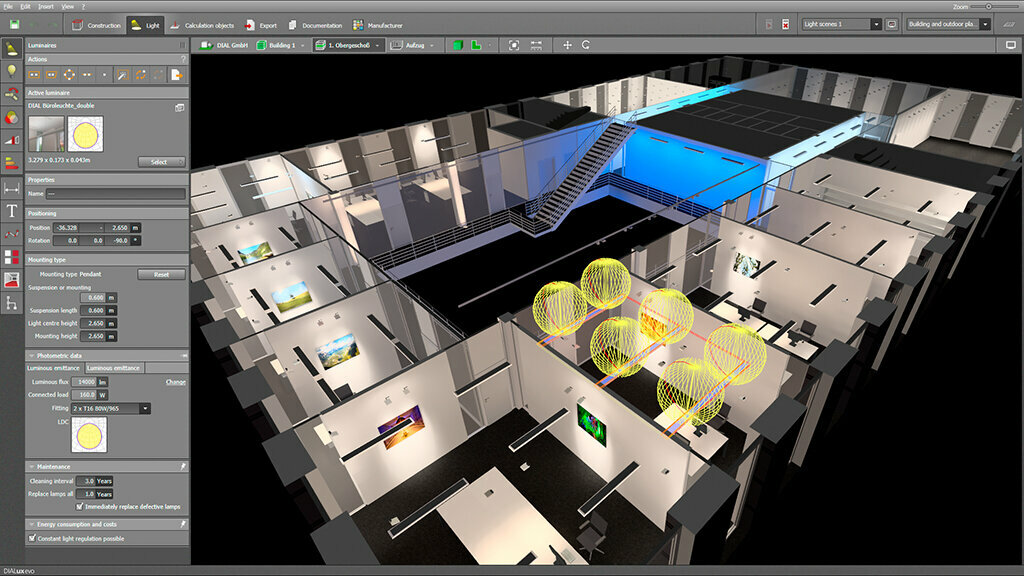
Task: Click the rotate view icon in viewport toolbar
Action: click(586, 45)
